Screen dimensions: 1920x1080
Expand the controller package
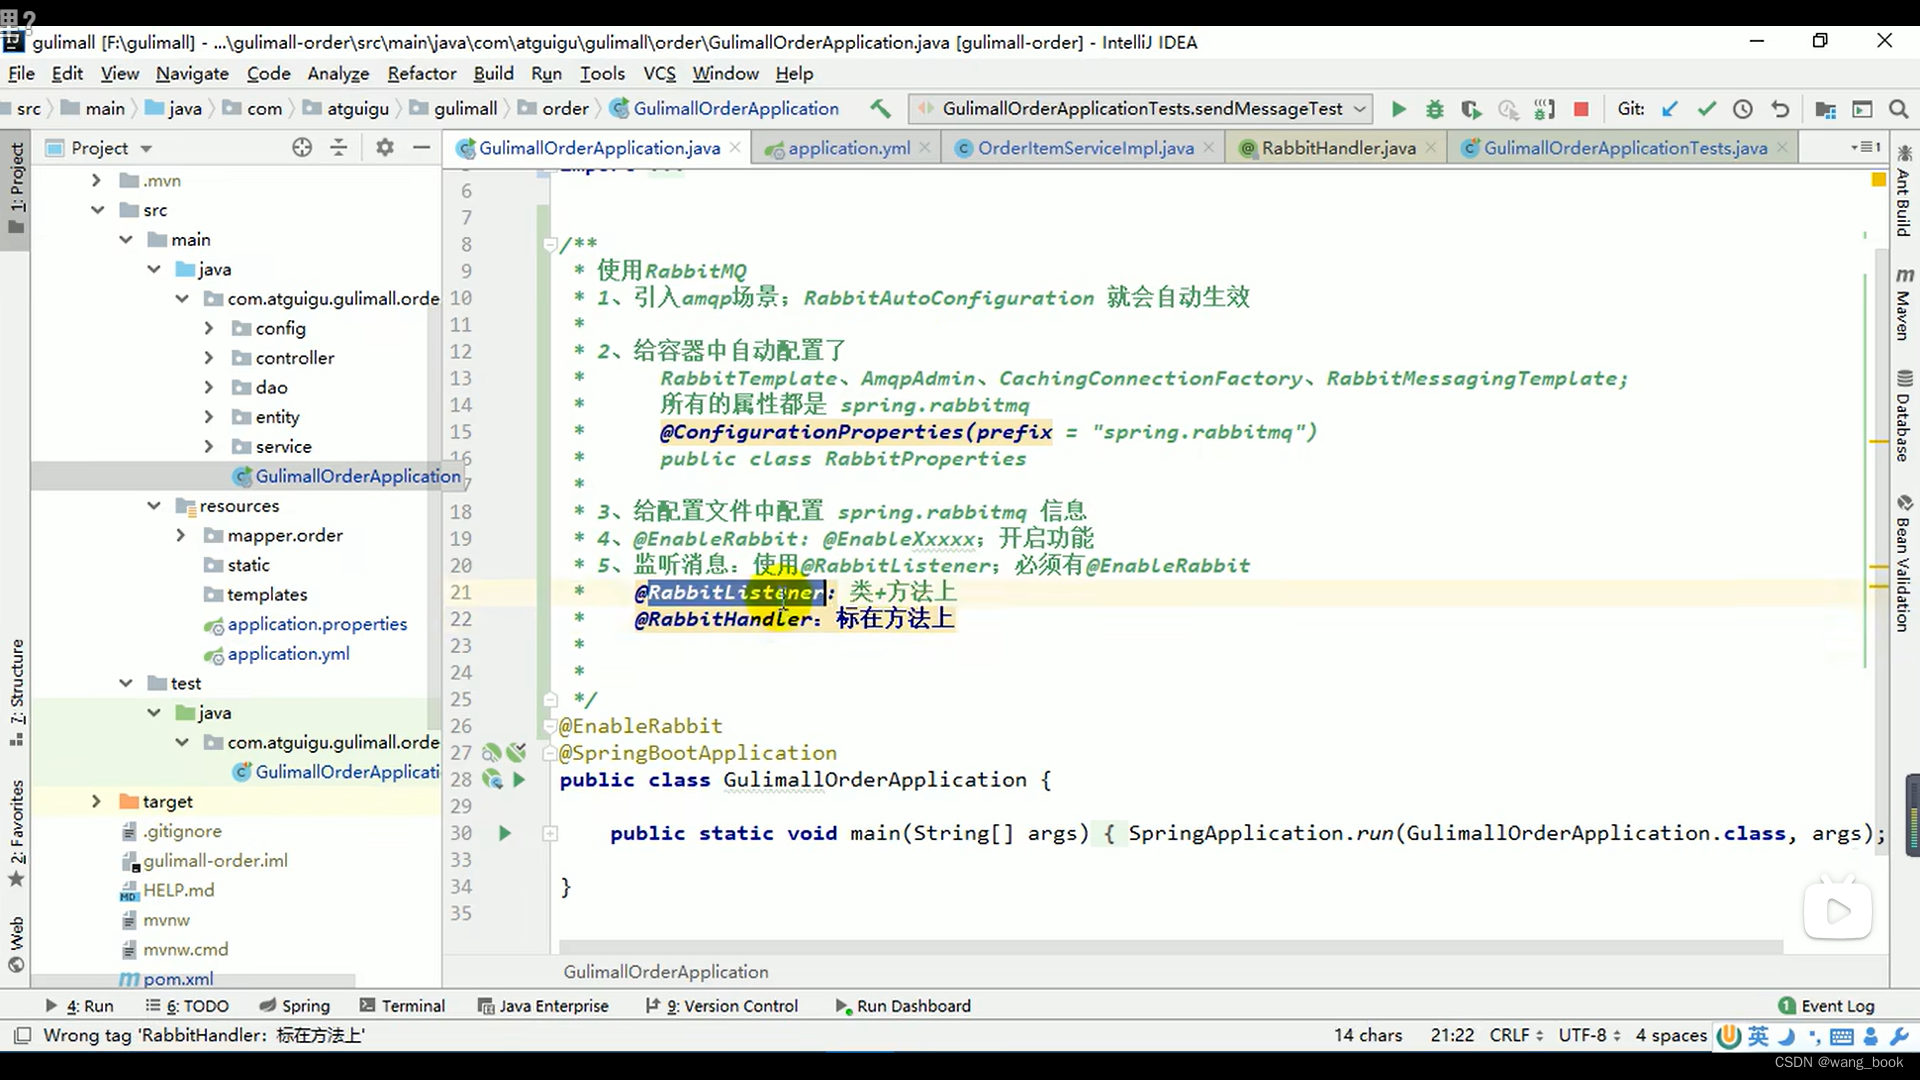[208, 358]
